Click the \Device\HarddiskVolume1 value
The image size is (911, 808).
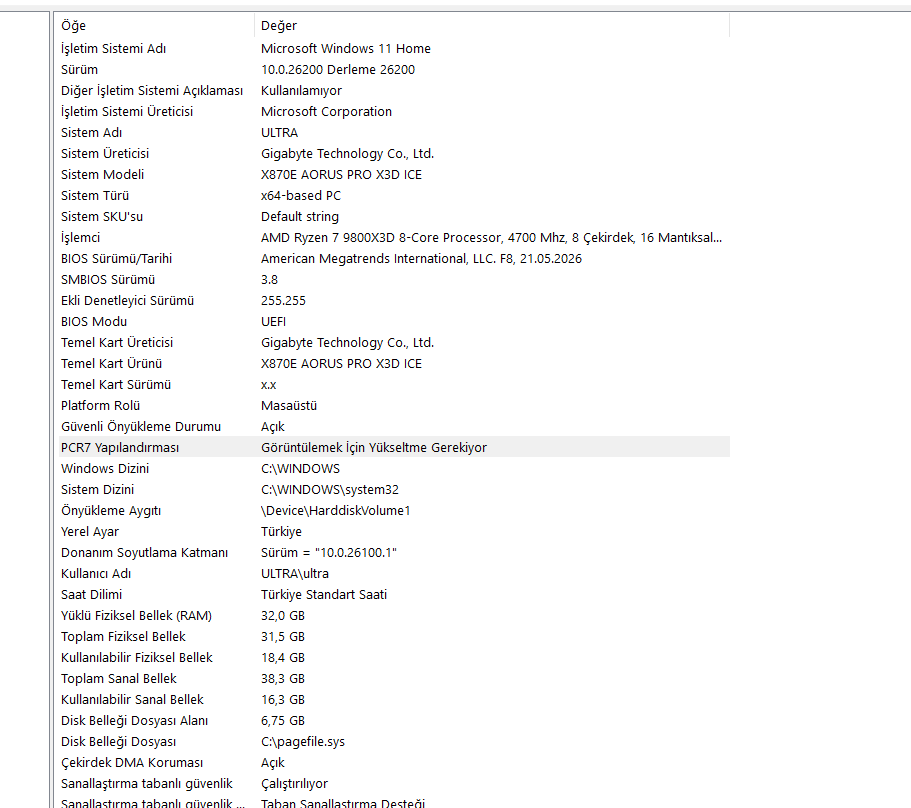335,511
